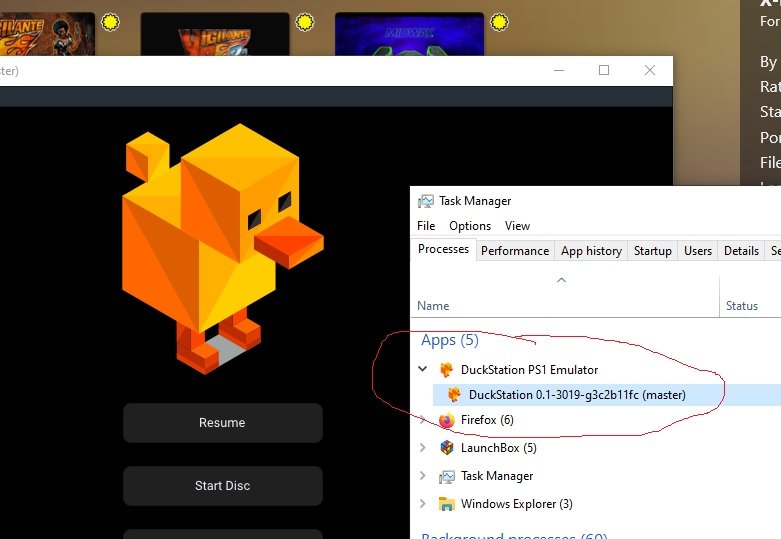Click the Start Disc button in DuckStation
This screenshot has width=781, height=539.
[223, 486]
